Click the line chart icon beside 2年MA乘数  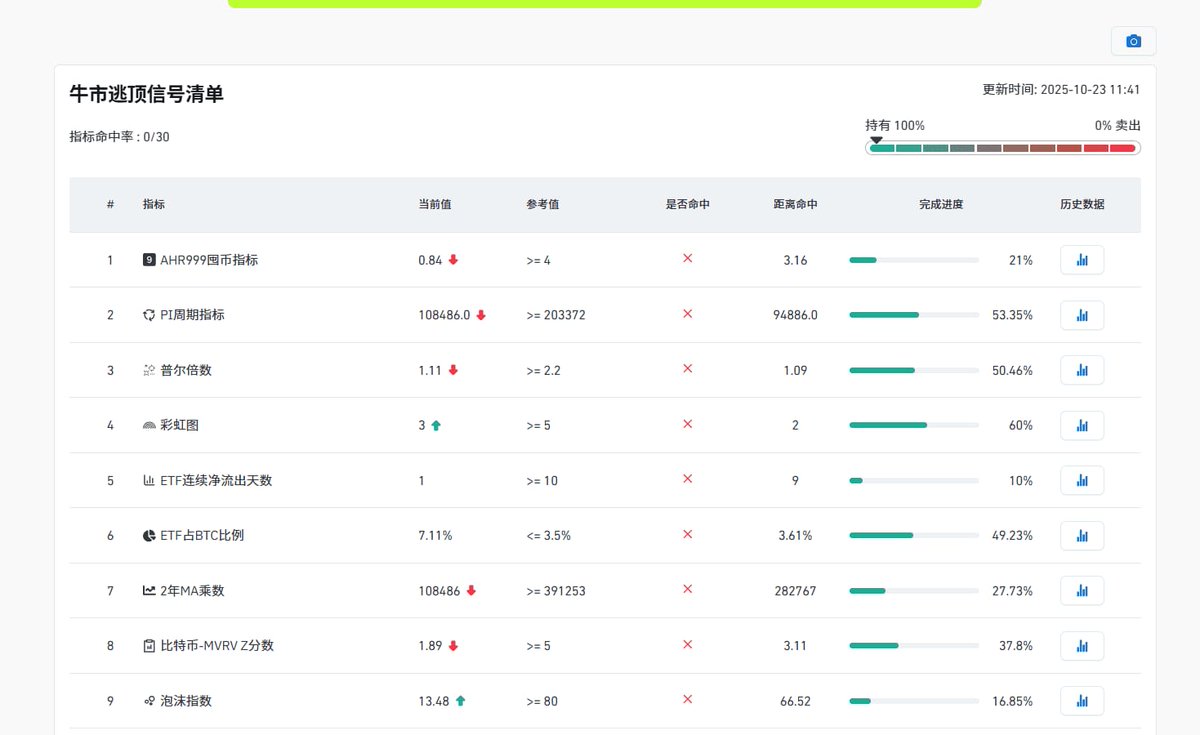coord(149,591)
